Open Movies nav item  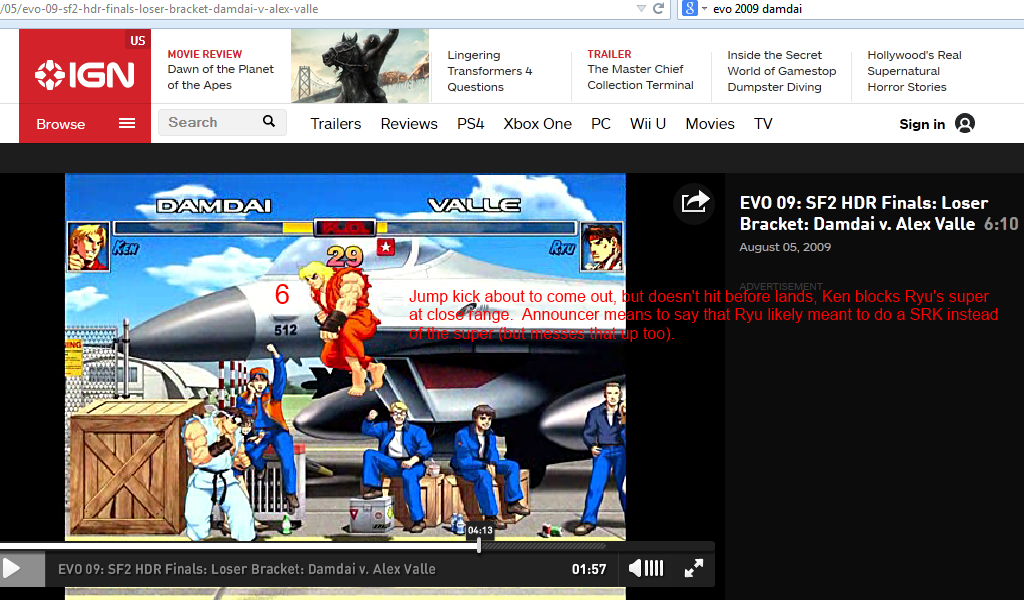coord(710,123)
